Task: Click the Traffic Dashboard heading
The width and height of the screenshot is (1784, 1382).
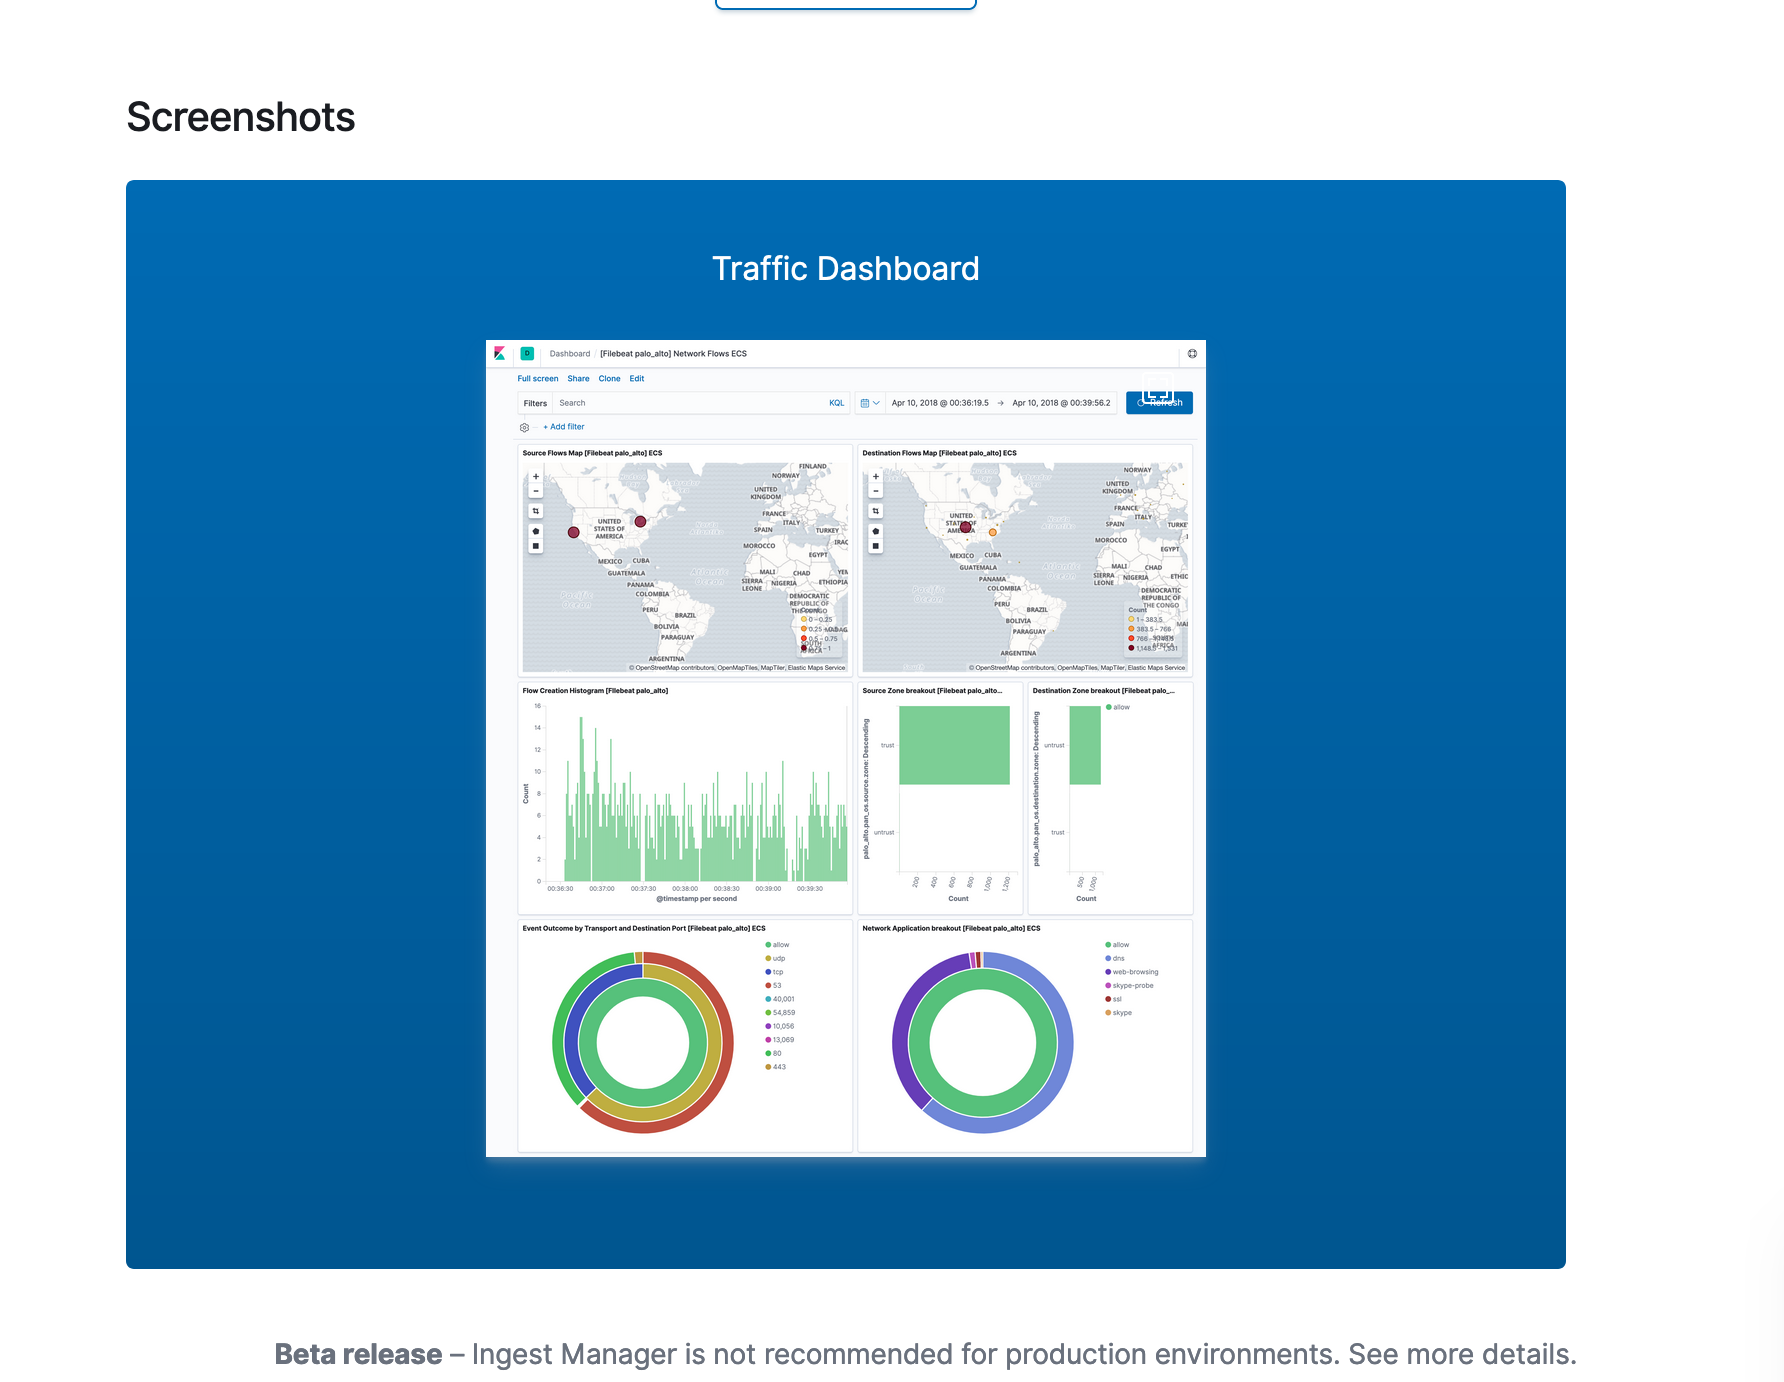Action: pos(846,269)
